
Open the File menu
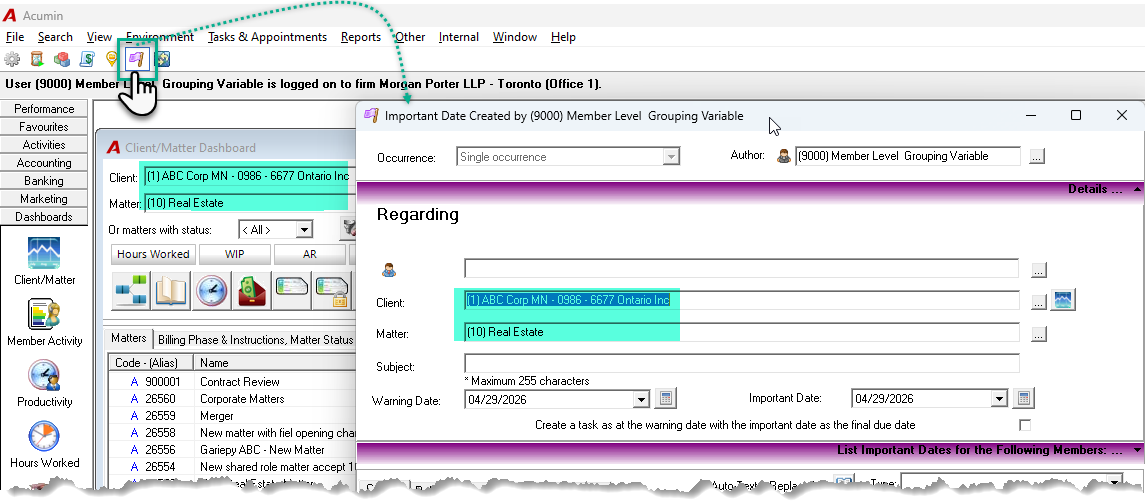coord(15,37)
